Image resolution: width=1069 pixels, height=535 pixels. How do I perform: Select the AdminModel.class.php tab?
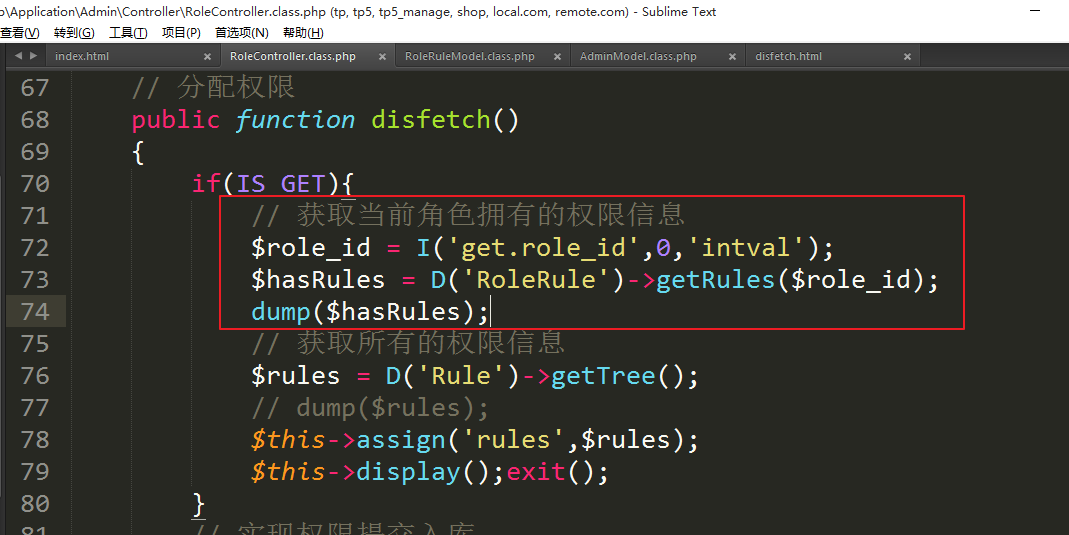[638, 57]
